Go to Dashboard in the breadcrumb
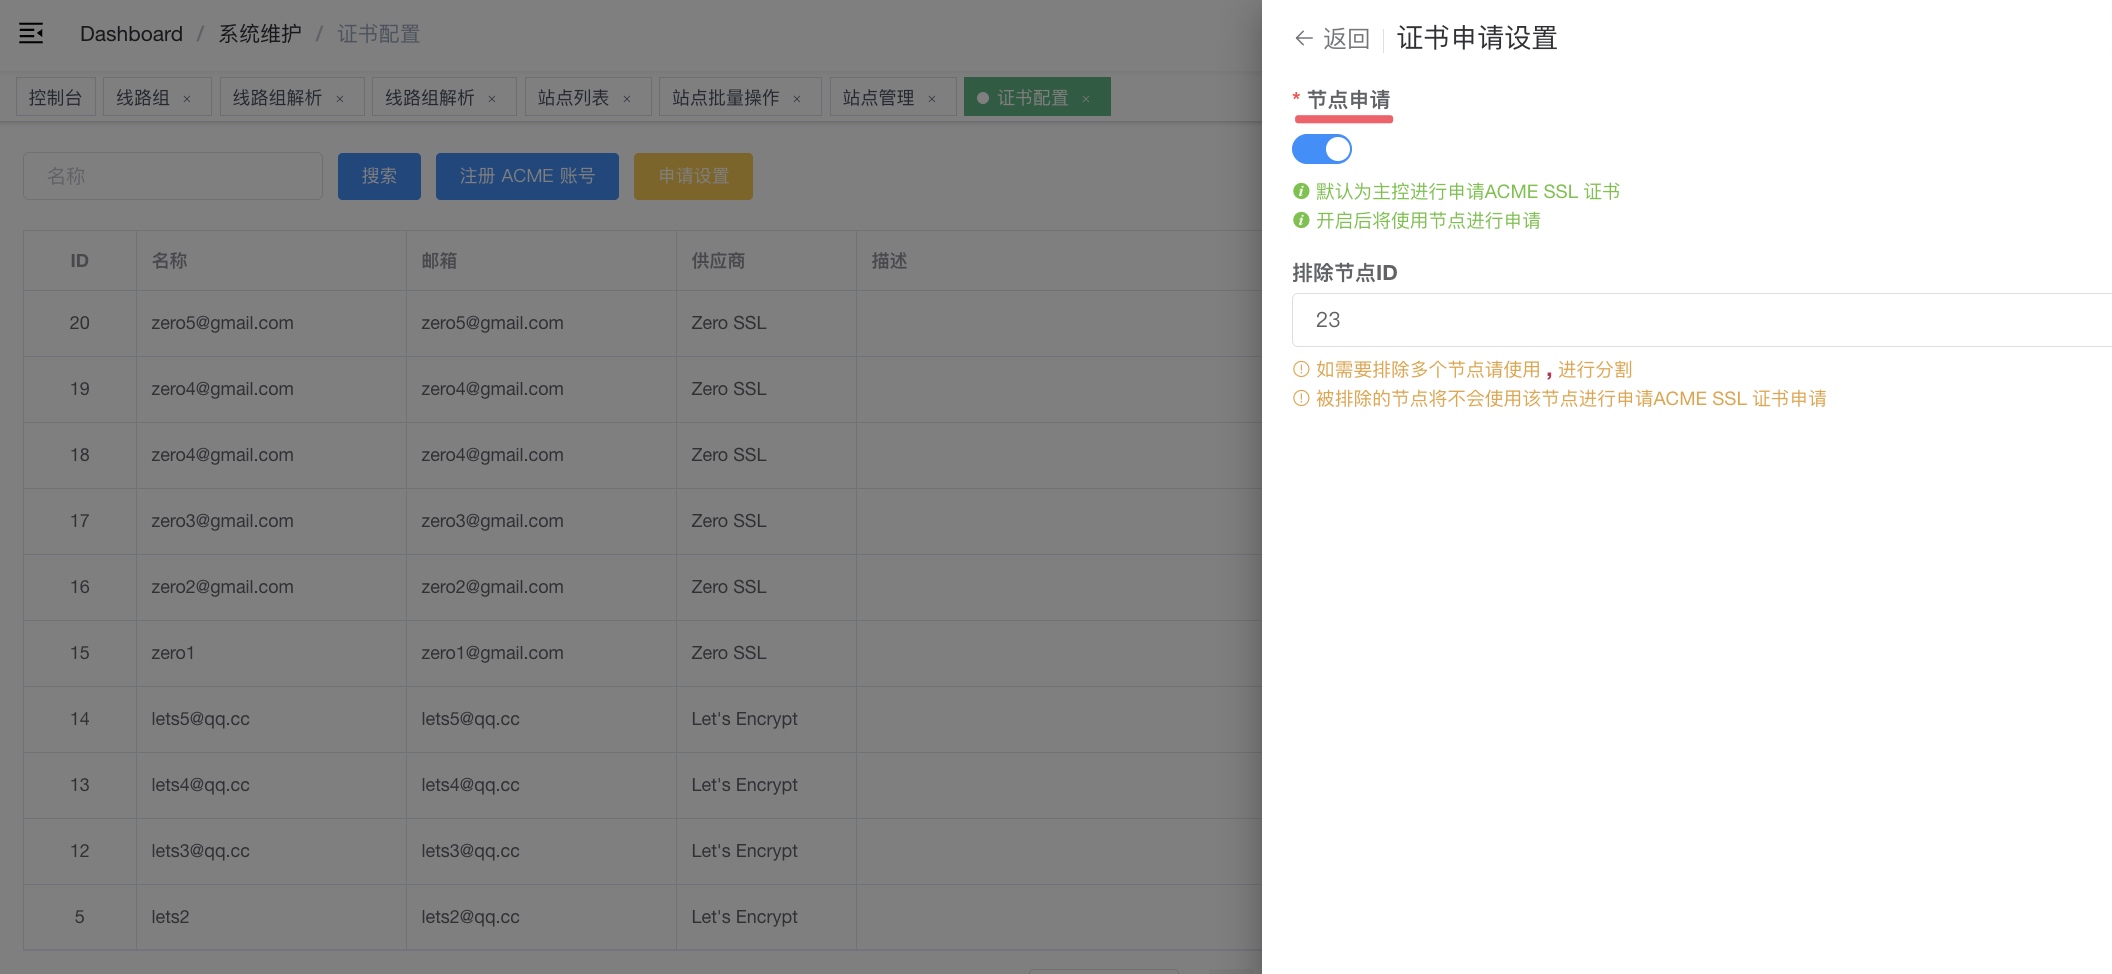This screenshot has height=974, width=2112. pos(131,34)
